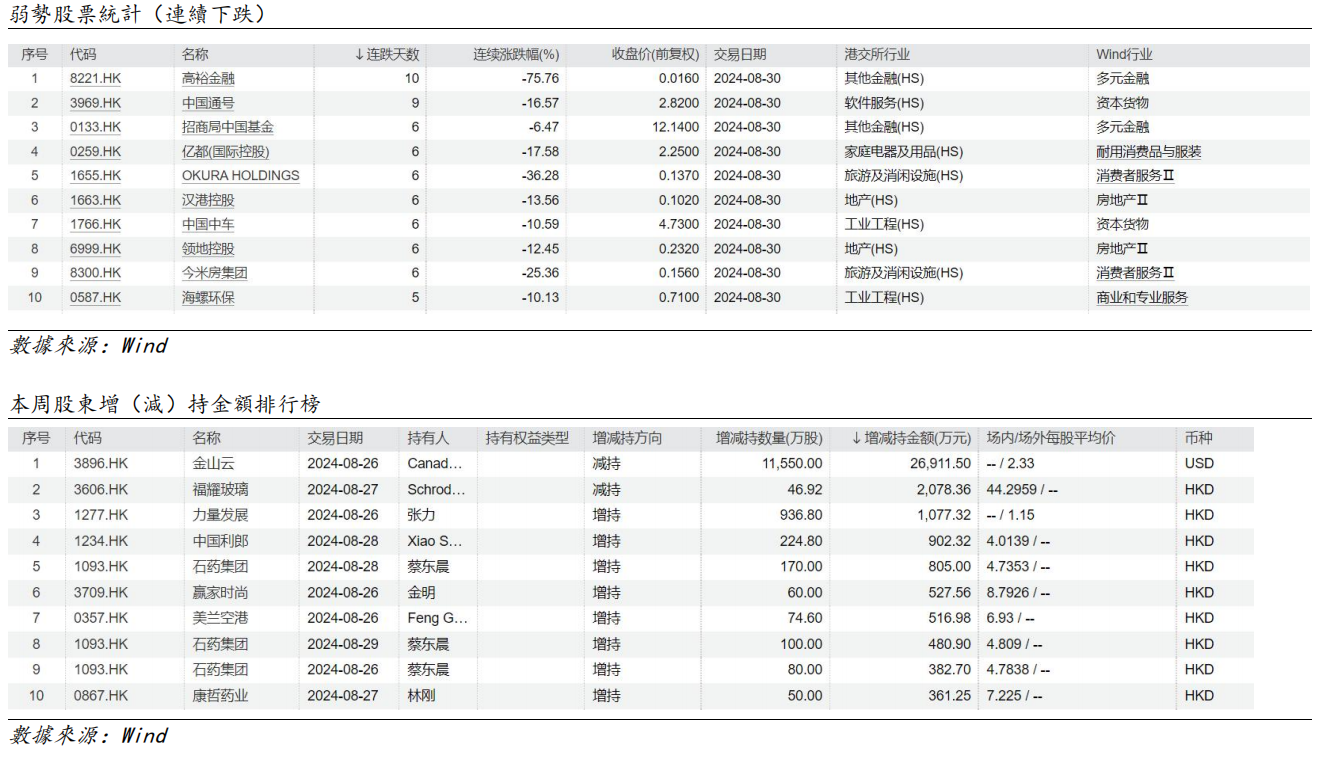This screenshot has height=757, width=1324.
Task: Open industry link 家庭电器及用品(HS)
Action: pos(904,152)
